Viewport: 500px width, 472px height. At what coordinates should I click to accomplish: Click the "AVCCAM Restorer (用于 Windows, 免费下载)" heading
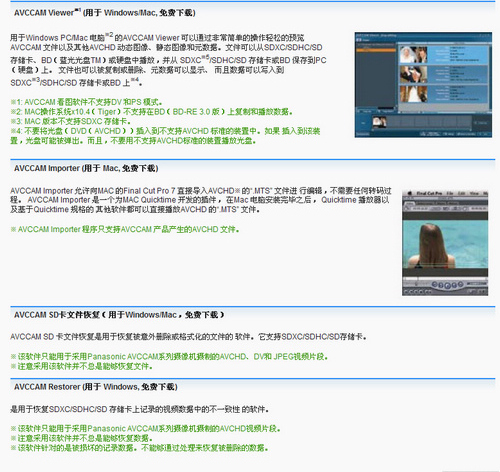[x=96, y=387]
